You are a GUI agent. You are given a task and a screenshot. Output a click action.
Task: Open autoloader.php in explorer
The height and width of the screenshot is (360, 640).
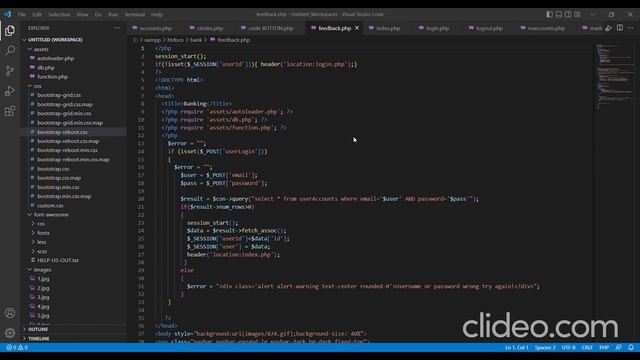point(73,58)
